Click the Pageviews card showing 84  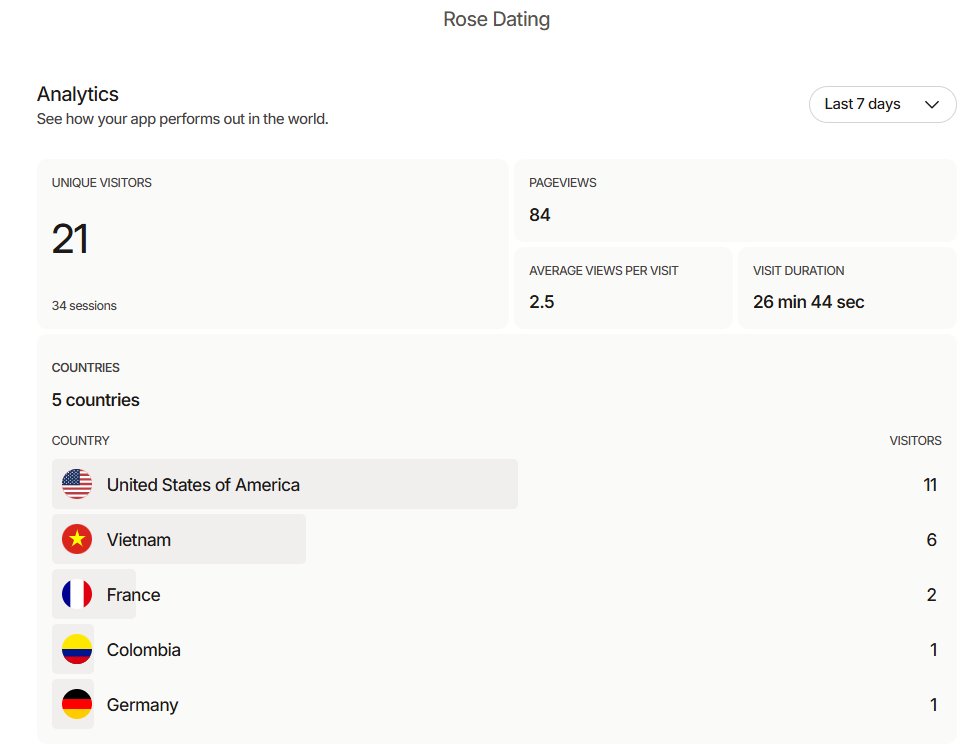pyautogui.click(x=736, y=201)
